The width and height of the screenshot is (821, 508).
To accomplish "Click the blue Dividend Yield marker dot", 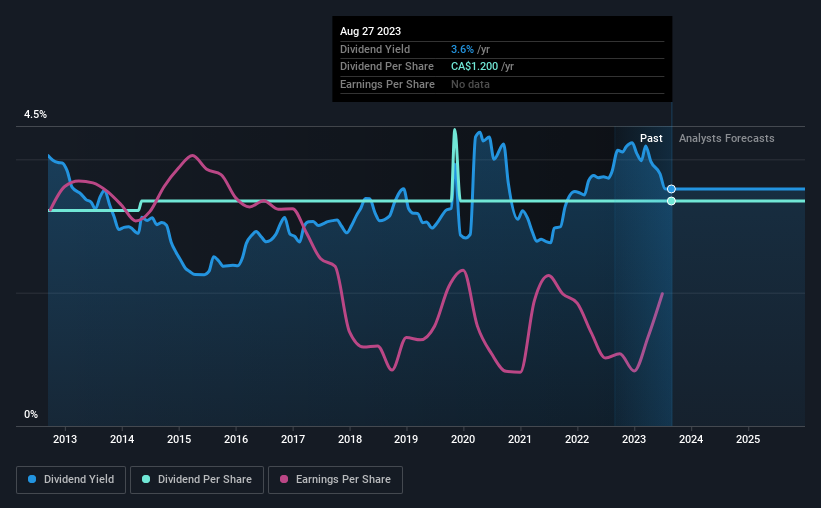I will coord(671,189).
